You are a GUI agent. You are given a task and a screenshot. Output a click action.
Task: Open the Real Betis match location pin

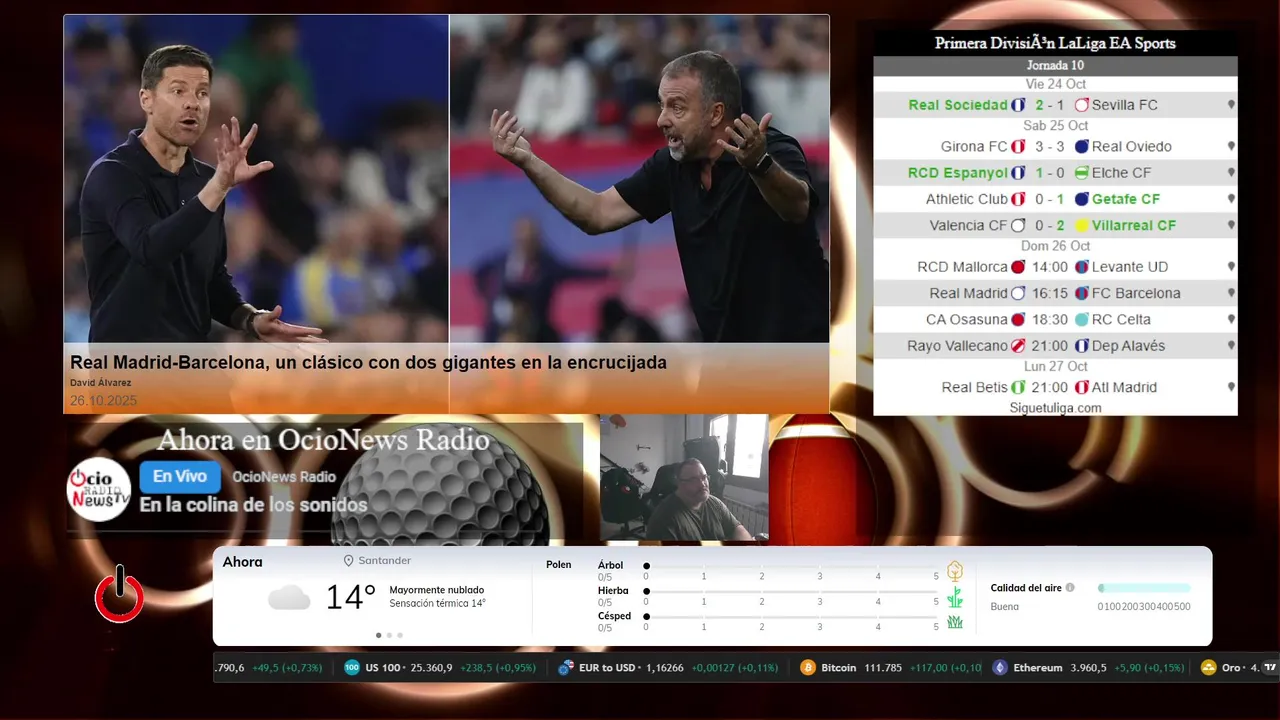coord(1231,387)
